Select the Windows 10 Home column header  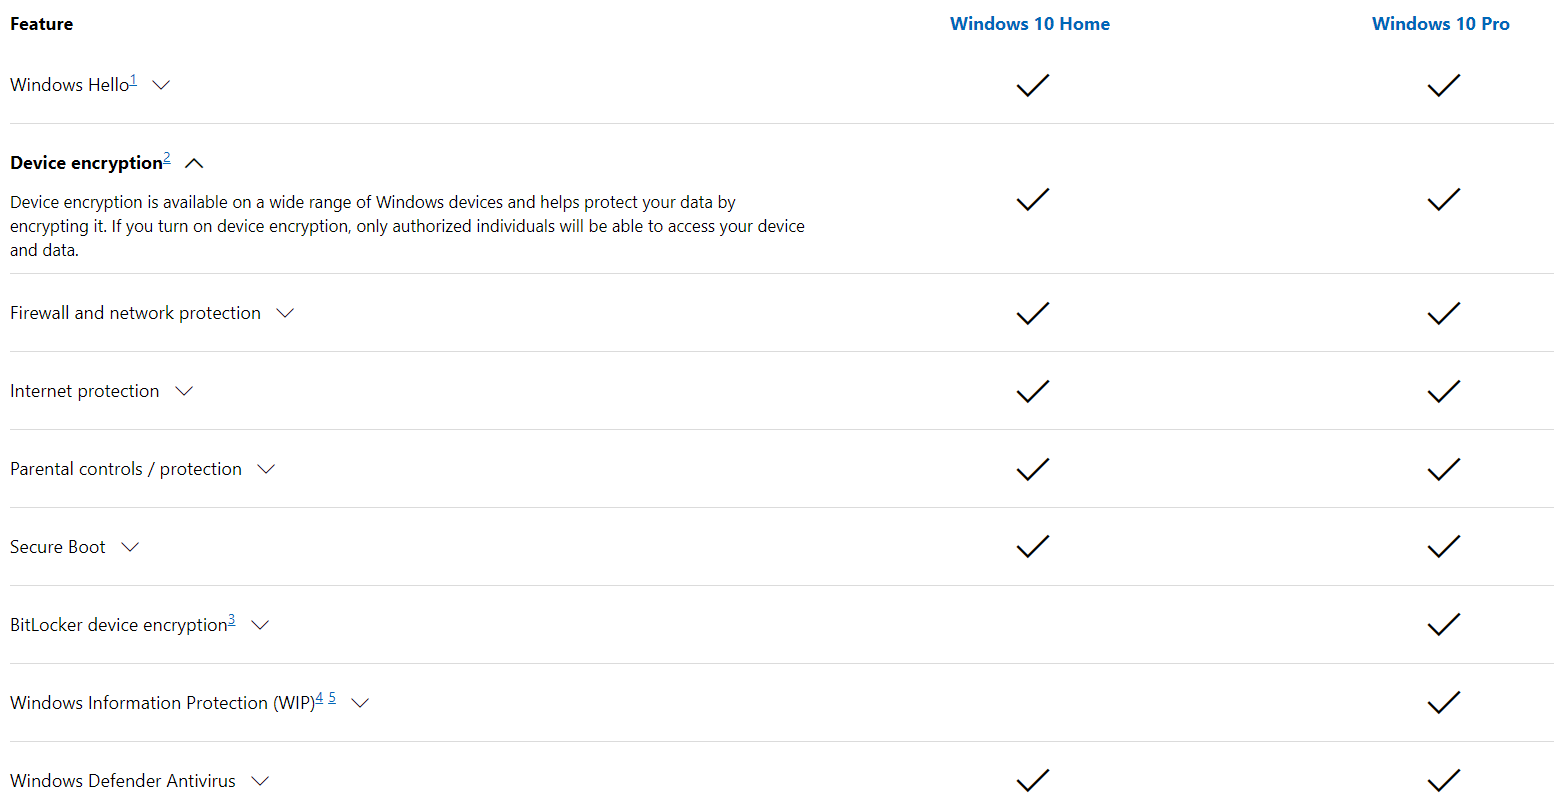pos(1030,23)
